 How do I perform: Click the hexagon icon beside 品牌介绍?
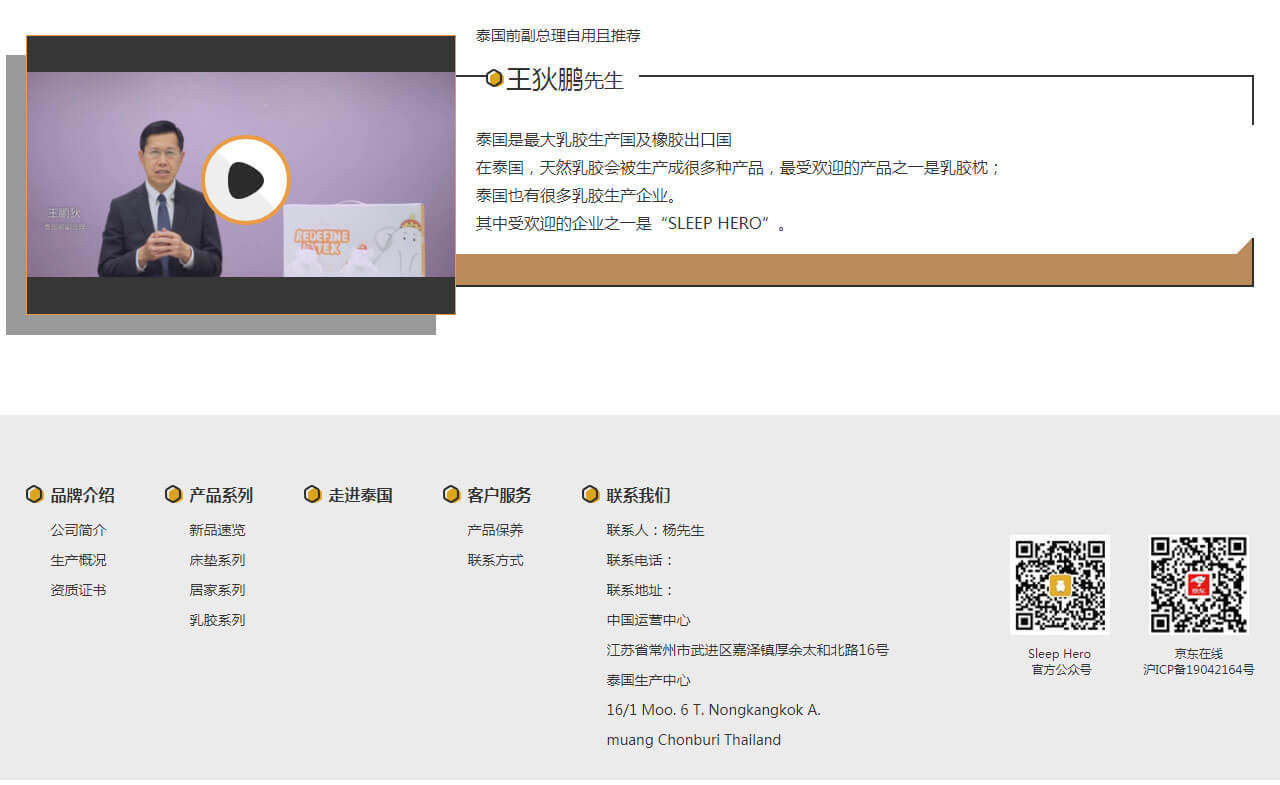34,495
